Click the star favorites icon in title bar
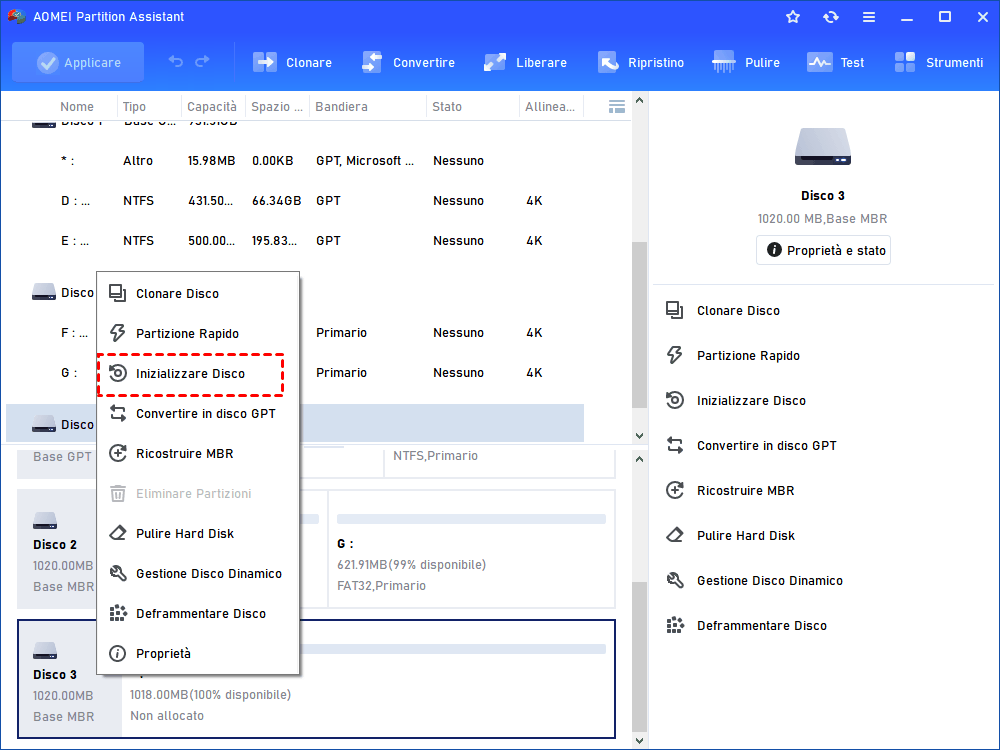Viewport: 1000px width, 750px height. [x=793, y=17]
